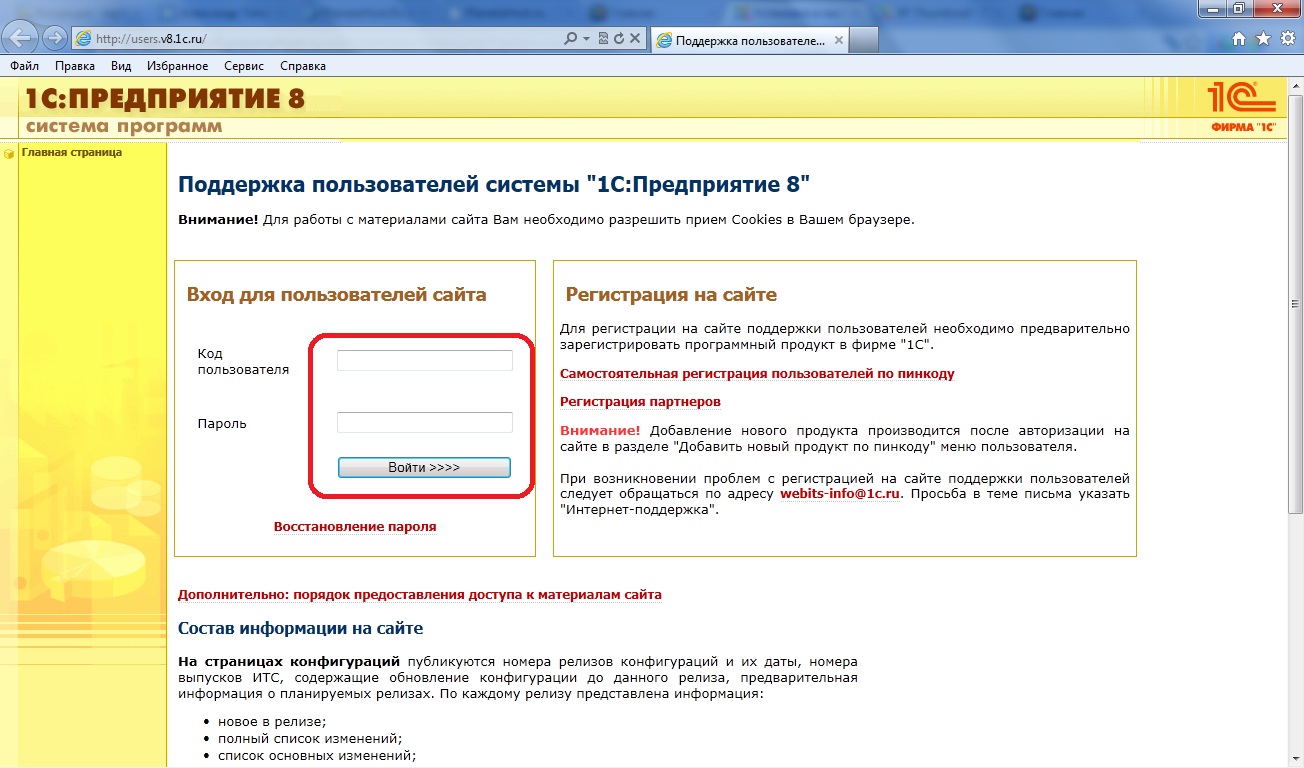Restore down the browser window
This screenshot has height=768, width=1304.
pyautogui.click(x=1238, y=8)
